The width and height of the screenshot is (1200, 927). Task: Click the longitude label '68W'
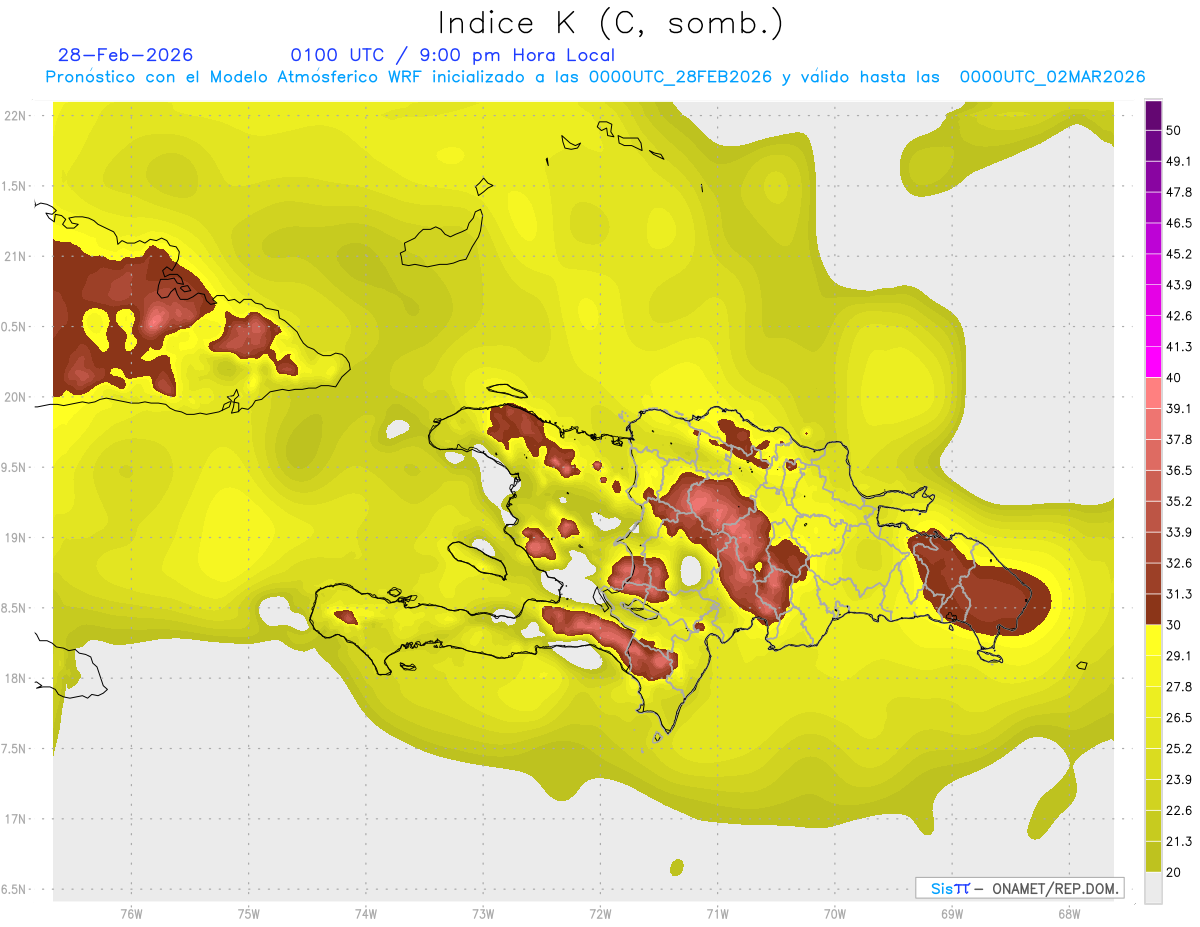click(x=1068, y=914)
